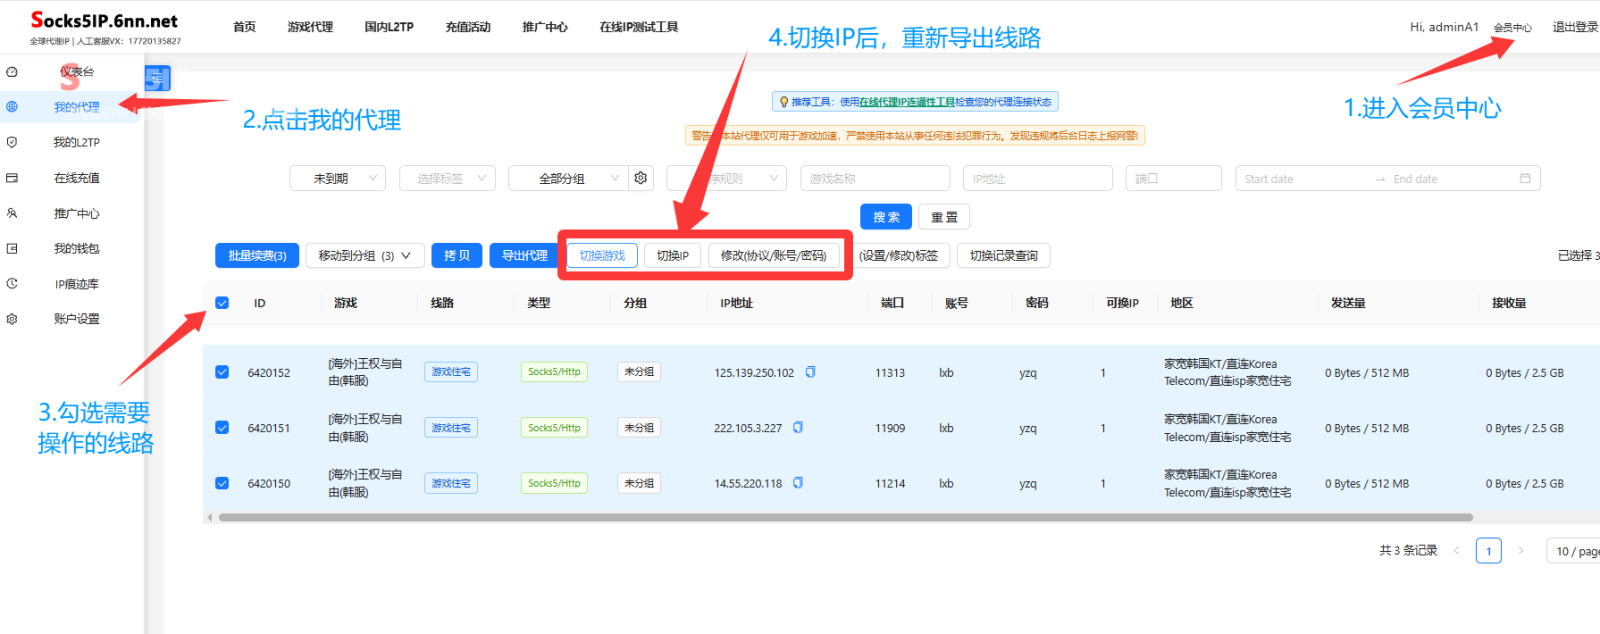
Task: Open the 全部分组 group dropdown
Action: [x=569, y=178]
